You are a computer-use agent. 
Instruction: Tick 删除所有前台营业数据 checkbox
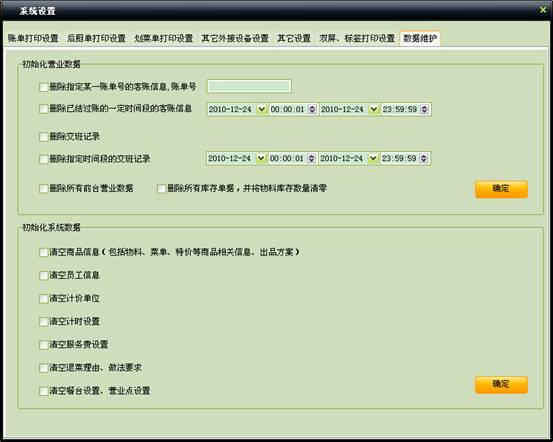pos(44,188)
